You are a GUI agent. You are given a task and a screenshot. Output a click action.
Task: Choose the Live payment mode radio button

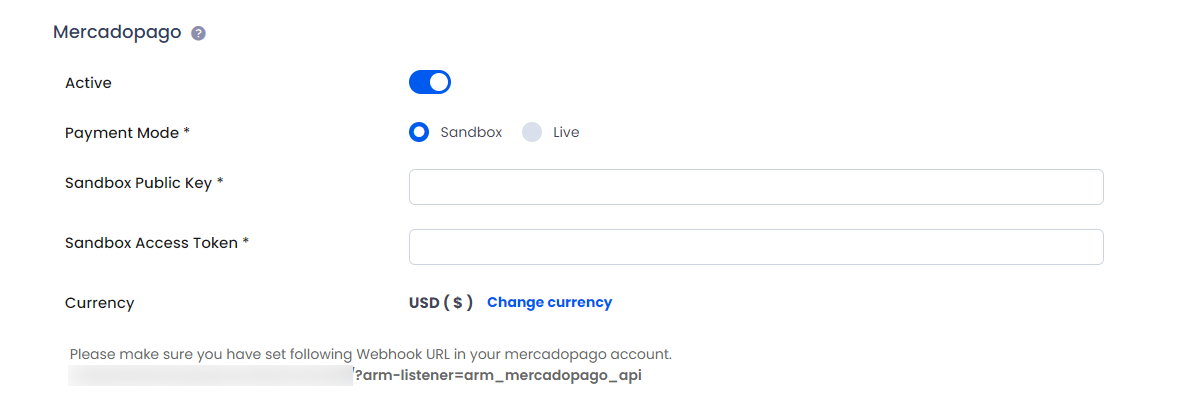tap(532, 132)
